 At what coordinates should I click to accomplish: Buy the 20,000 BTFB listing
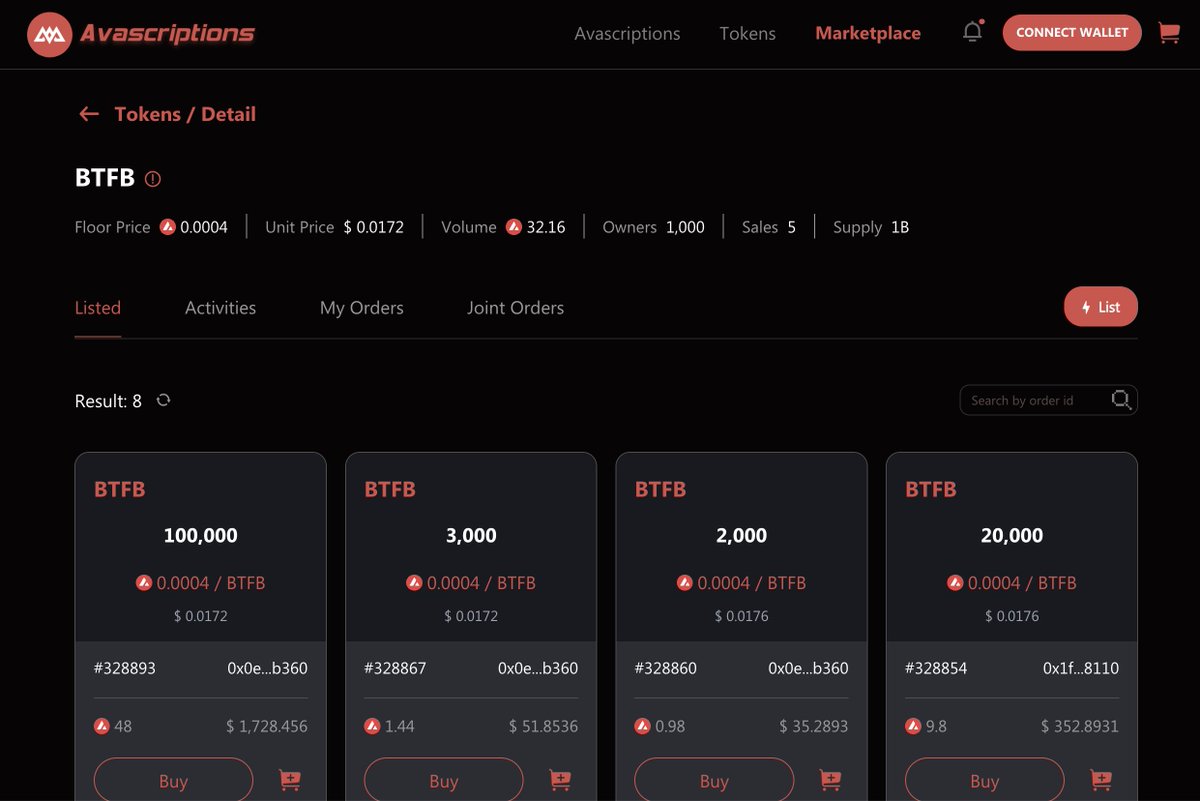984,780
